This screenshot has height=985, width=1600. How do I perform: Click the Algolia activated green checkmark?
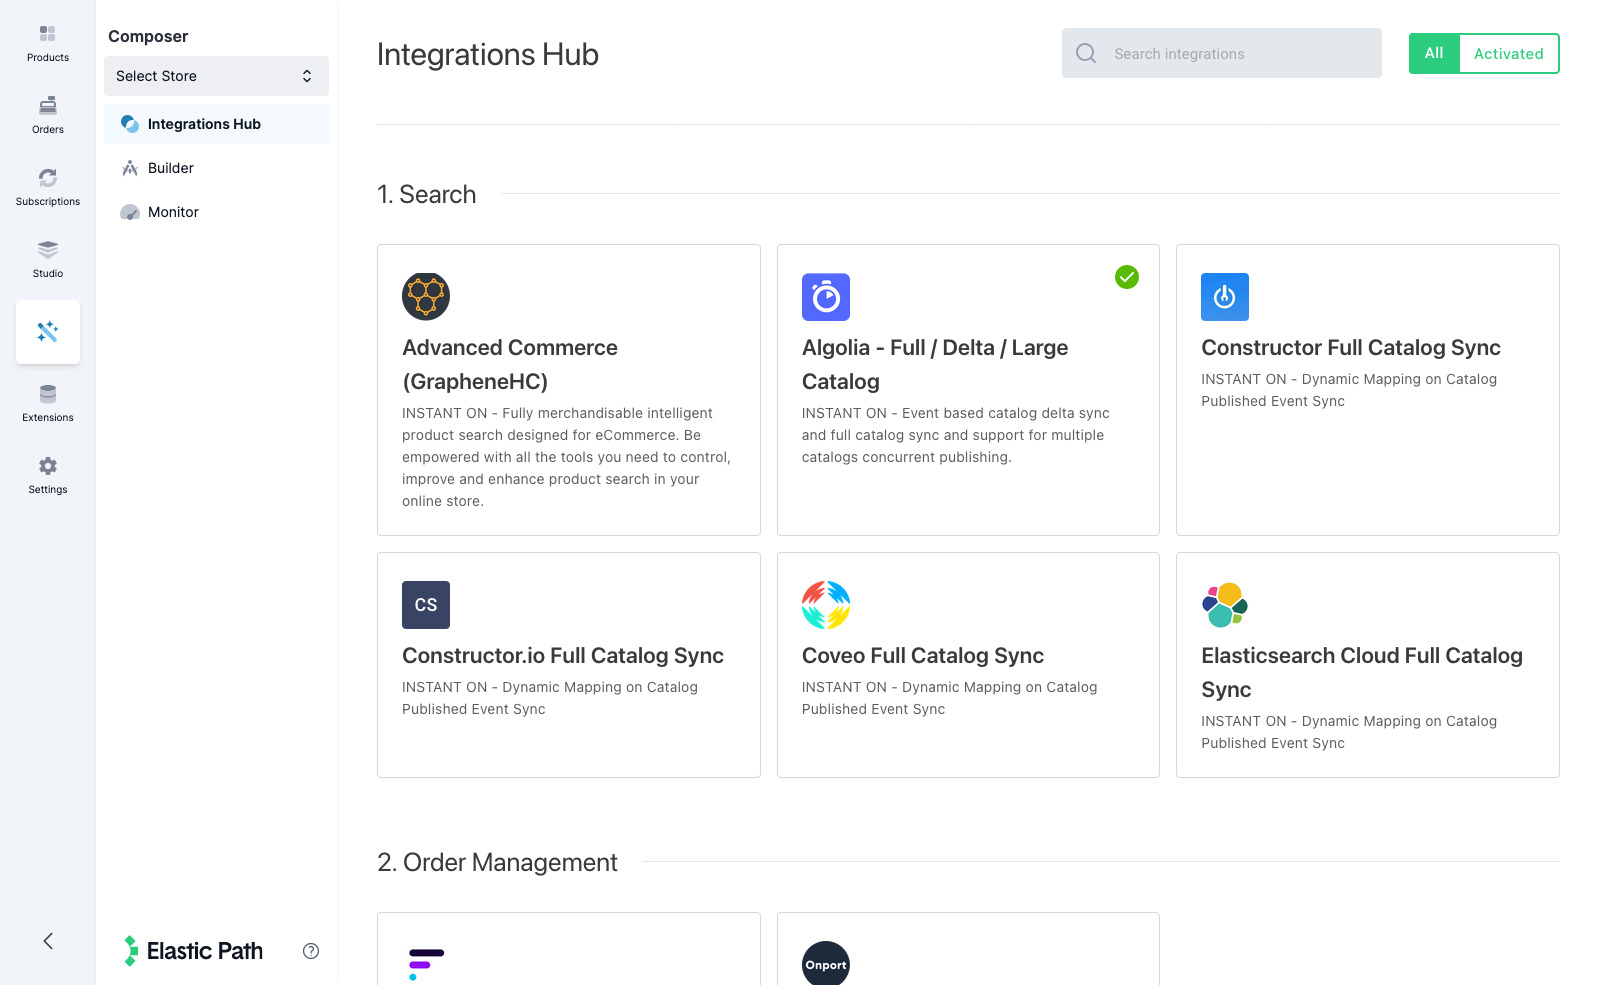coord(1127,277)
